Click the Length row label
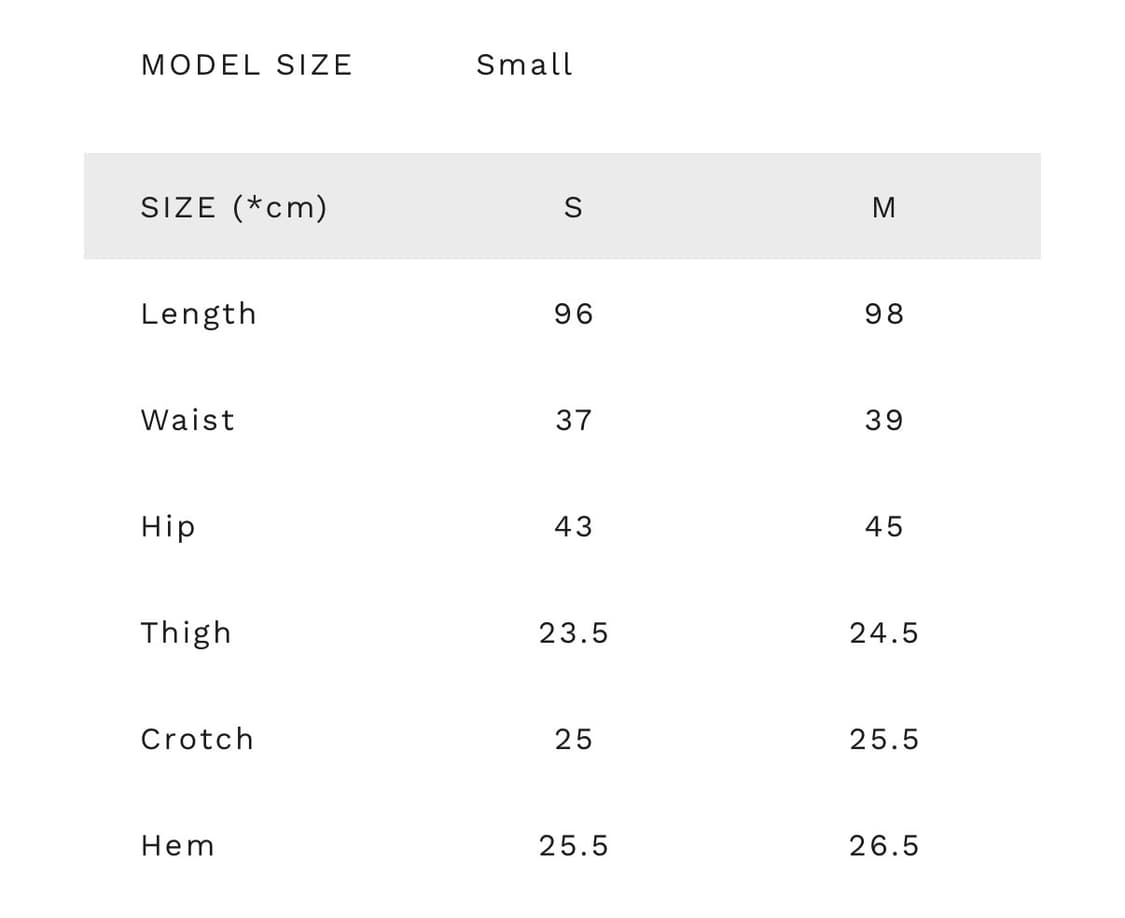 click(199, 314)
